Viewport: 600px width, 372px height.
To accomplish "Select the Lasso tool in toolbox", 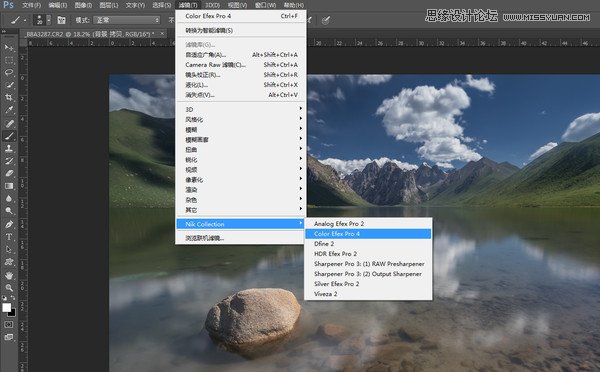I will point(9,72).
